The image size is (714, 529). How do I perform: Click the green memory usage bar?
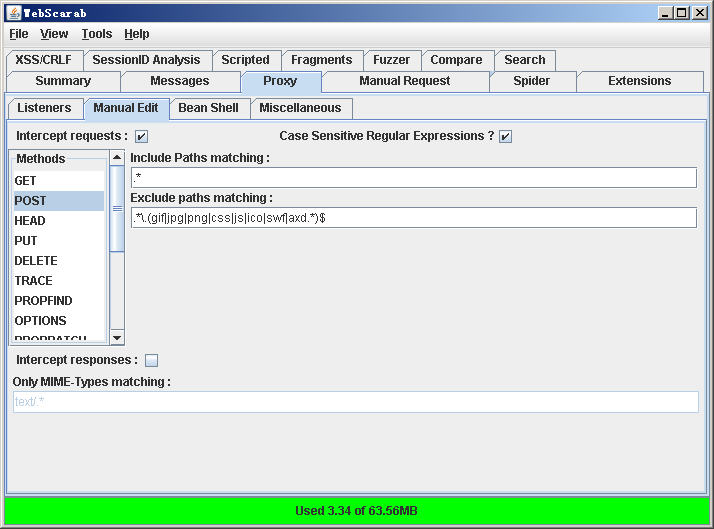(x=357, y=511)
